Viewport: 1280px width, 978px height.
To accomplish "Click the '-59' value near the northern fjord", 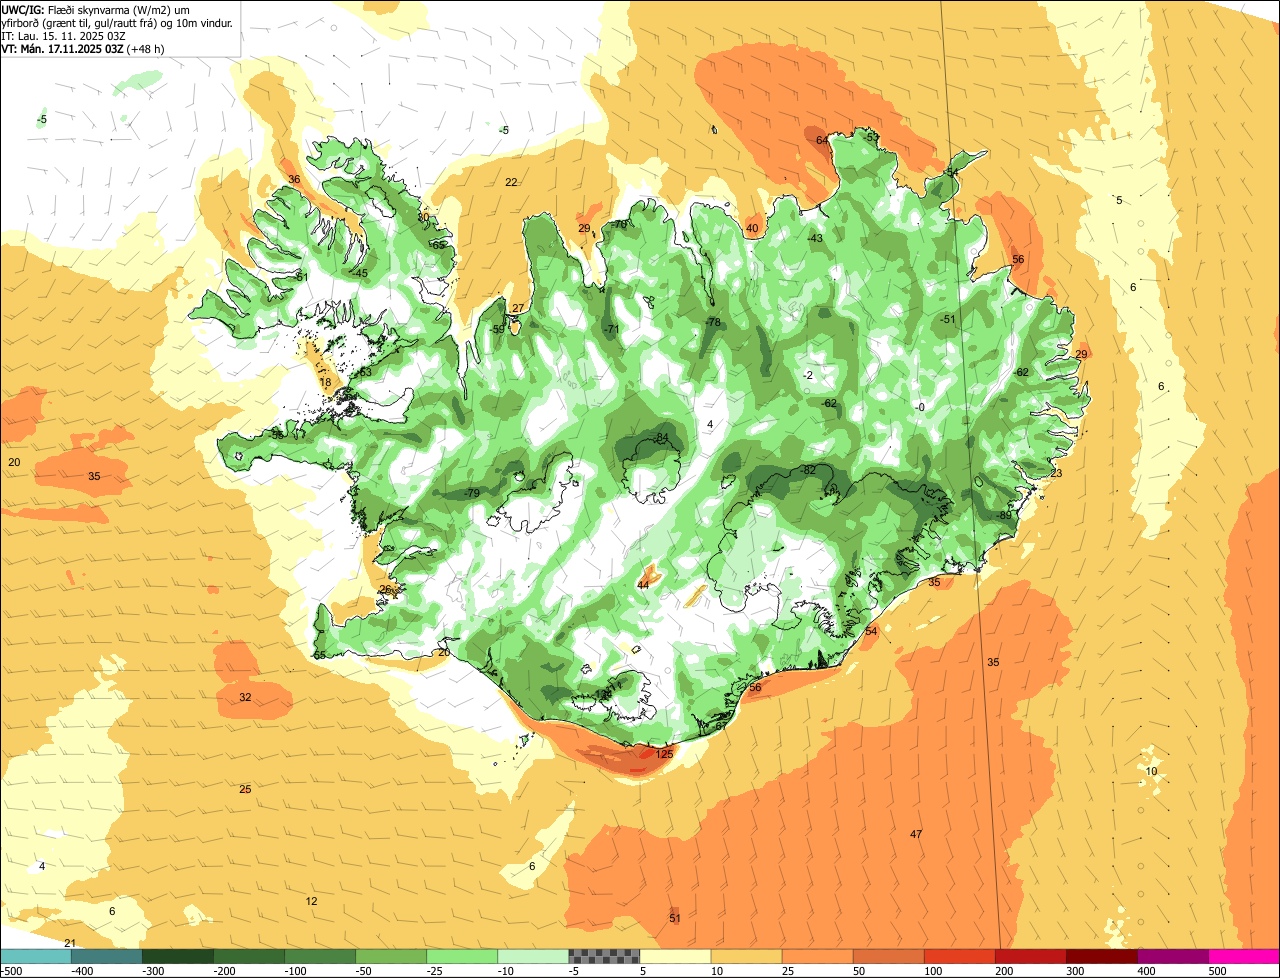I will pyautogui.click(x=498, y=329).
